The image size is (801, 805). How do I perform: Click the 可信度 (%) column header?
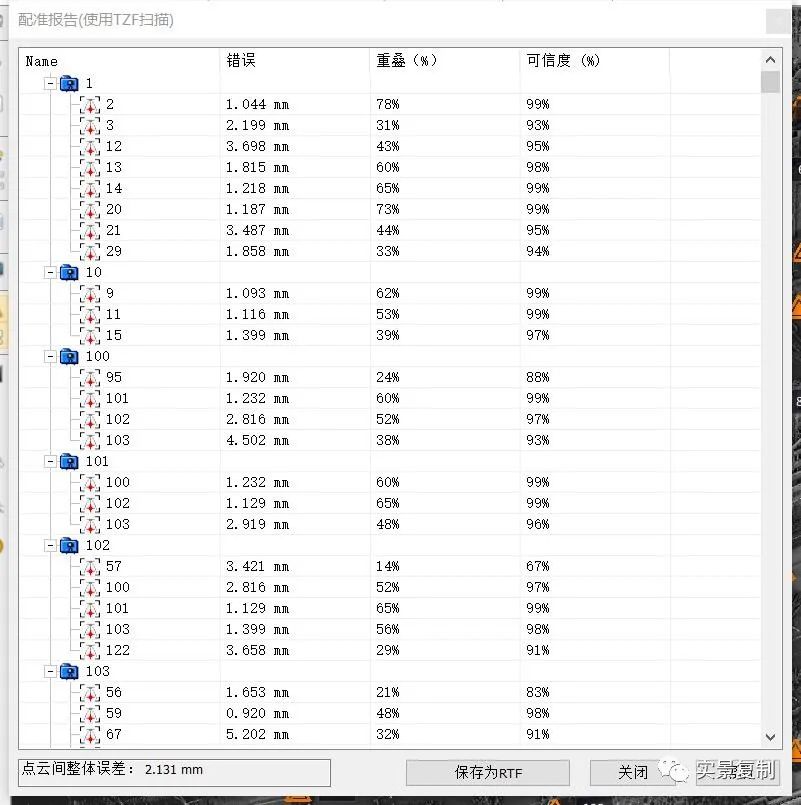(594, 61)
